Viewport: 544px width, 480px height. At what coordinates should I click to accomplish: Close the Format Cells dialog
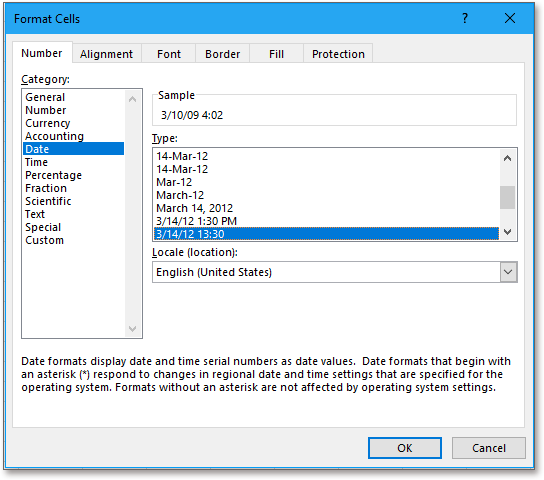tap(510, 18)
